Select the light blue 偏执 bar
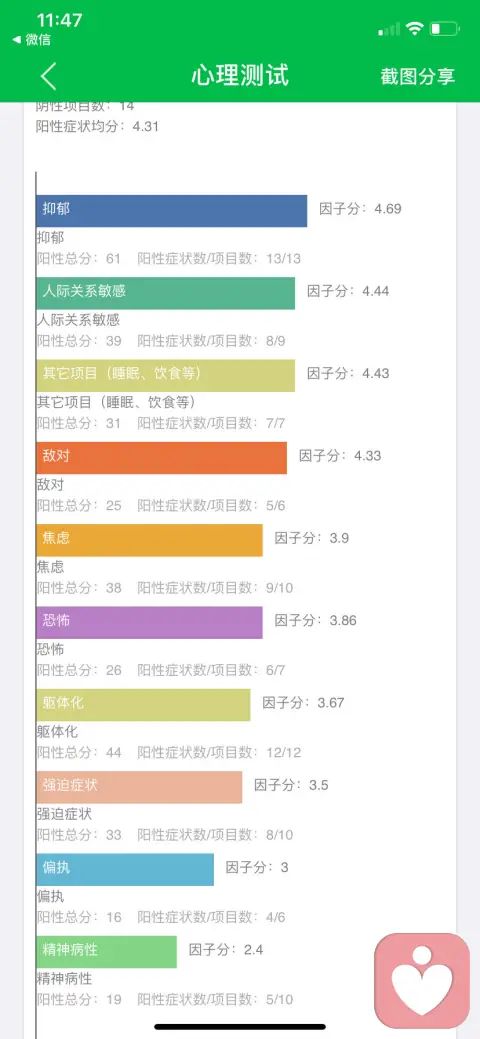 (x=125, y=869)
